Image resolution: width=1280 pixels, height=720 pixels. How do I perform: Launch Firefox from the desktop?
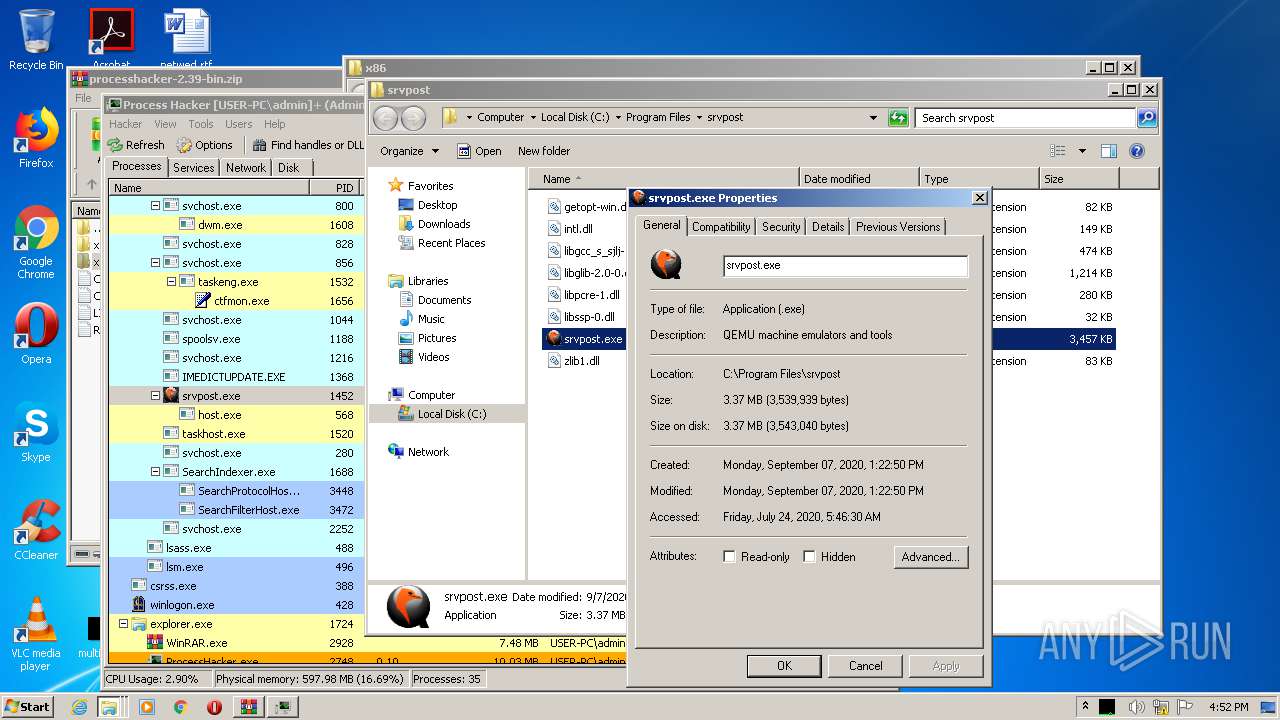(36, 138)
